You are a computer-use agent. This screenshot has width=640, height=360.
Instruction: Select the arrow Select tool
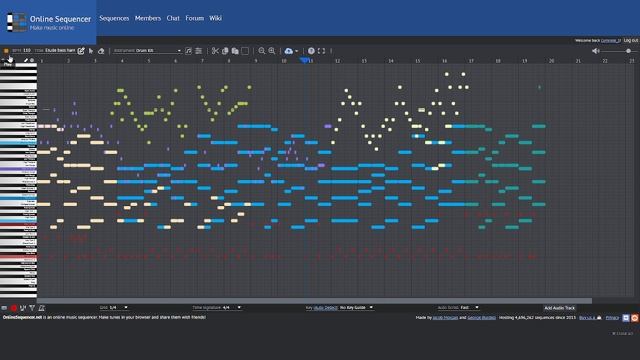click(x=91, y=51)
